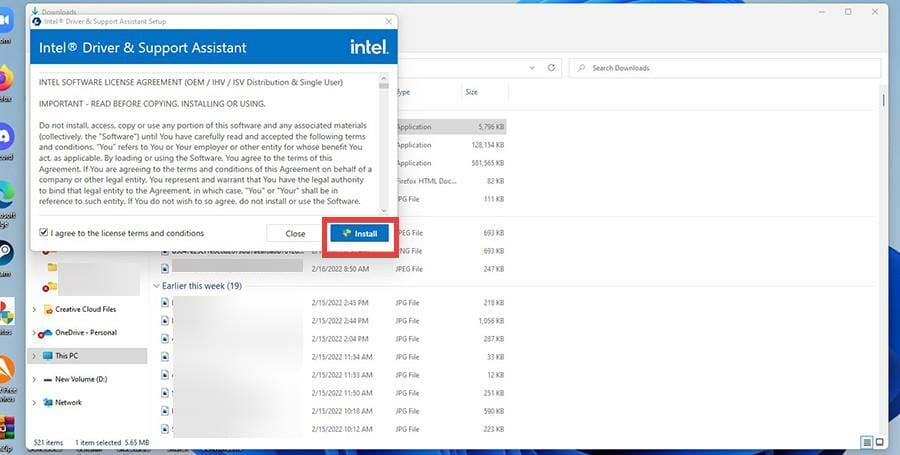
Task: Click file icon in 2/15/2022 2:04 PM row
Action: (165, 339)
